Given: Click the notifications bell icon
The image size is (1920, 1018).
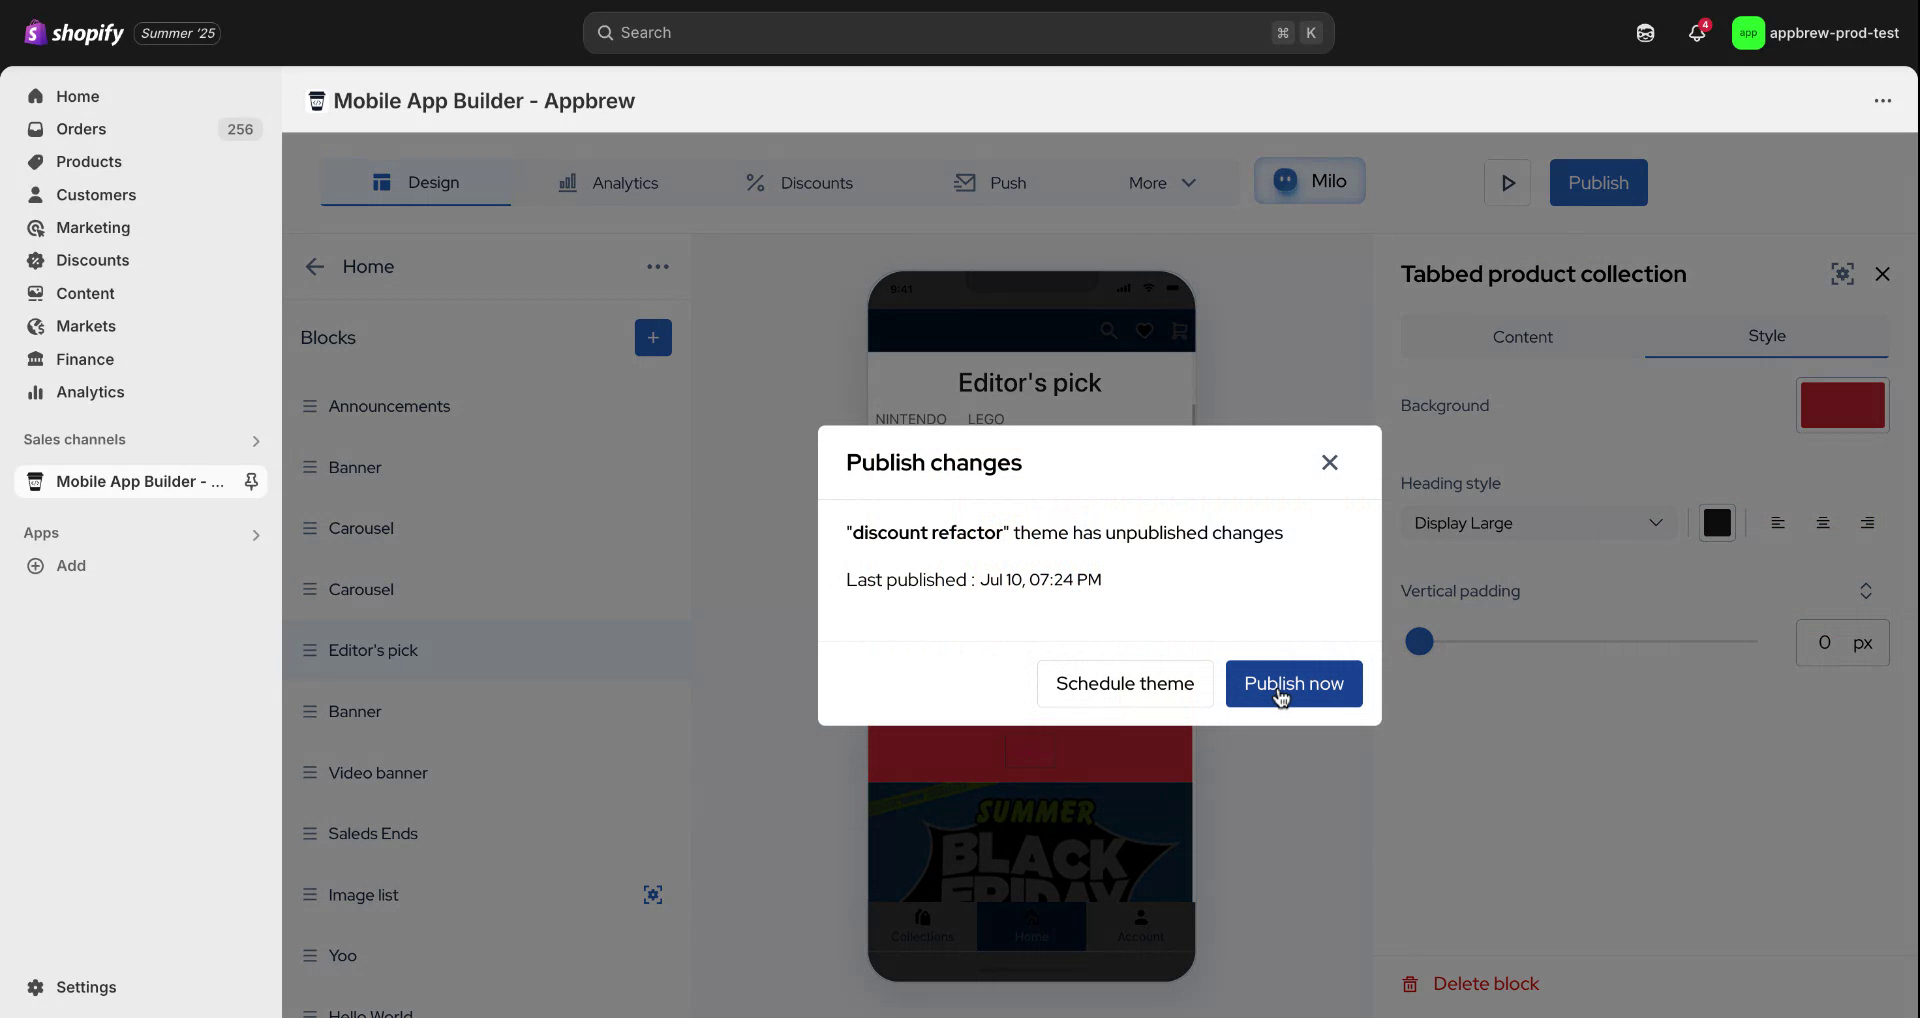Looking at the screenshot, I should point(1696,33).
